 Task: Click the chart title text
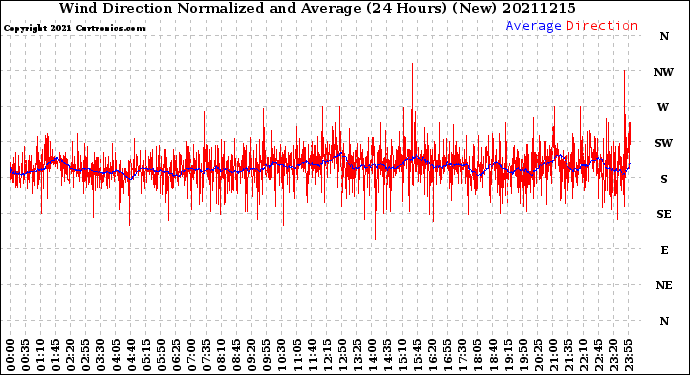pos(317,8)
